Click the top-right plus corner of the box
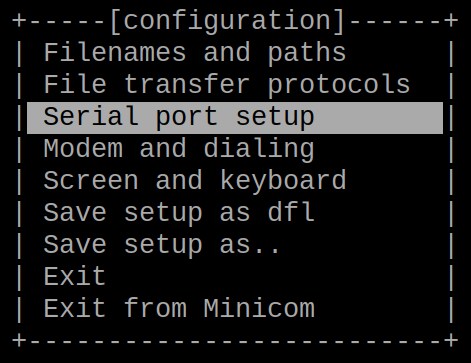Image resolution: width=471 pixels, height=363 pixels. pos(451,21)
